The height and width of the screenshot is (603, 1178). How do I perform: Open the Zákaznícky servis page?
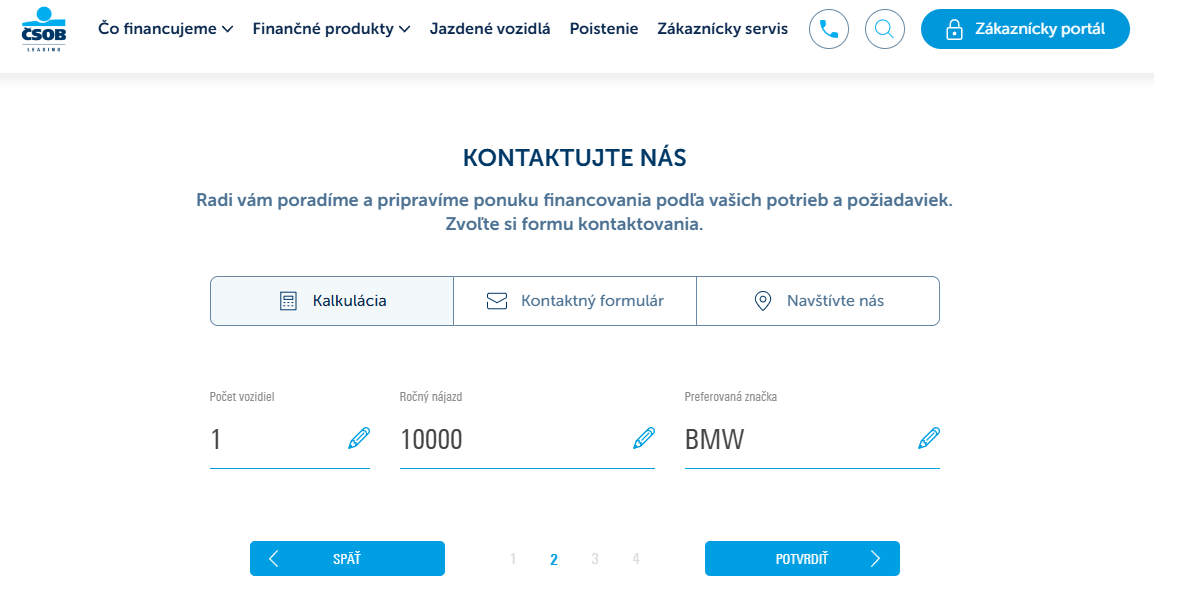722,29
